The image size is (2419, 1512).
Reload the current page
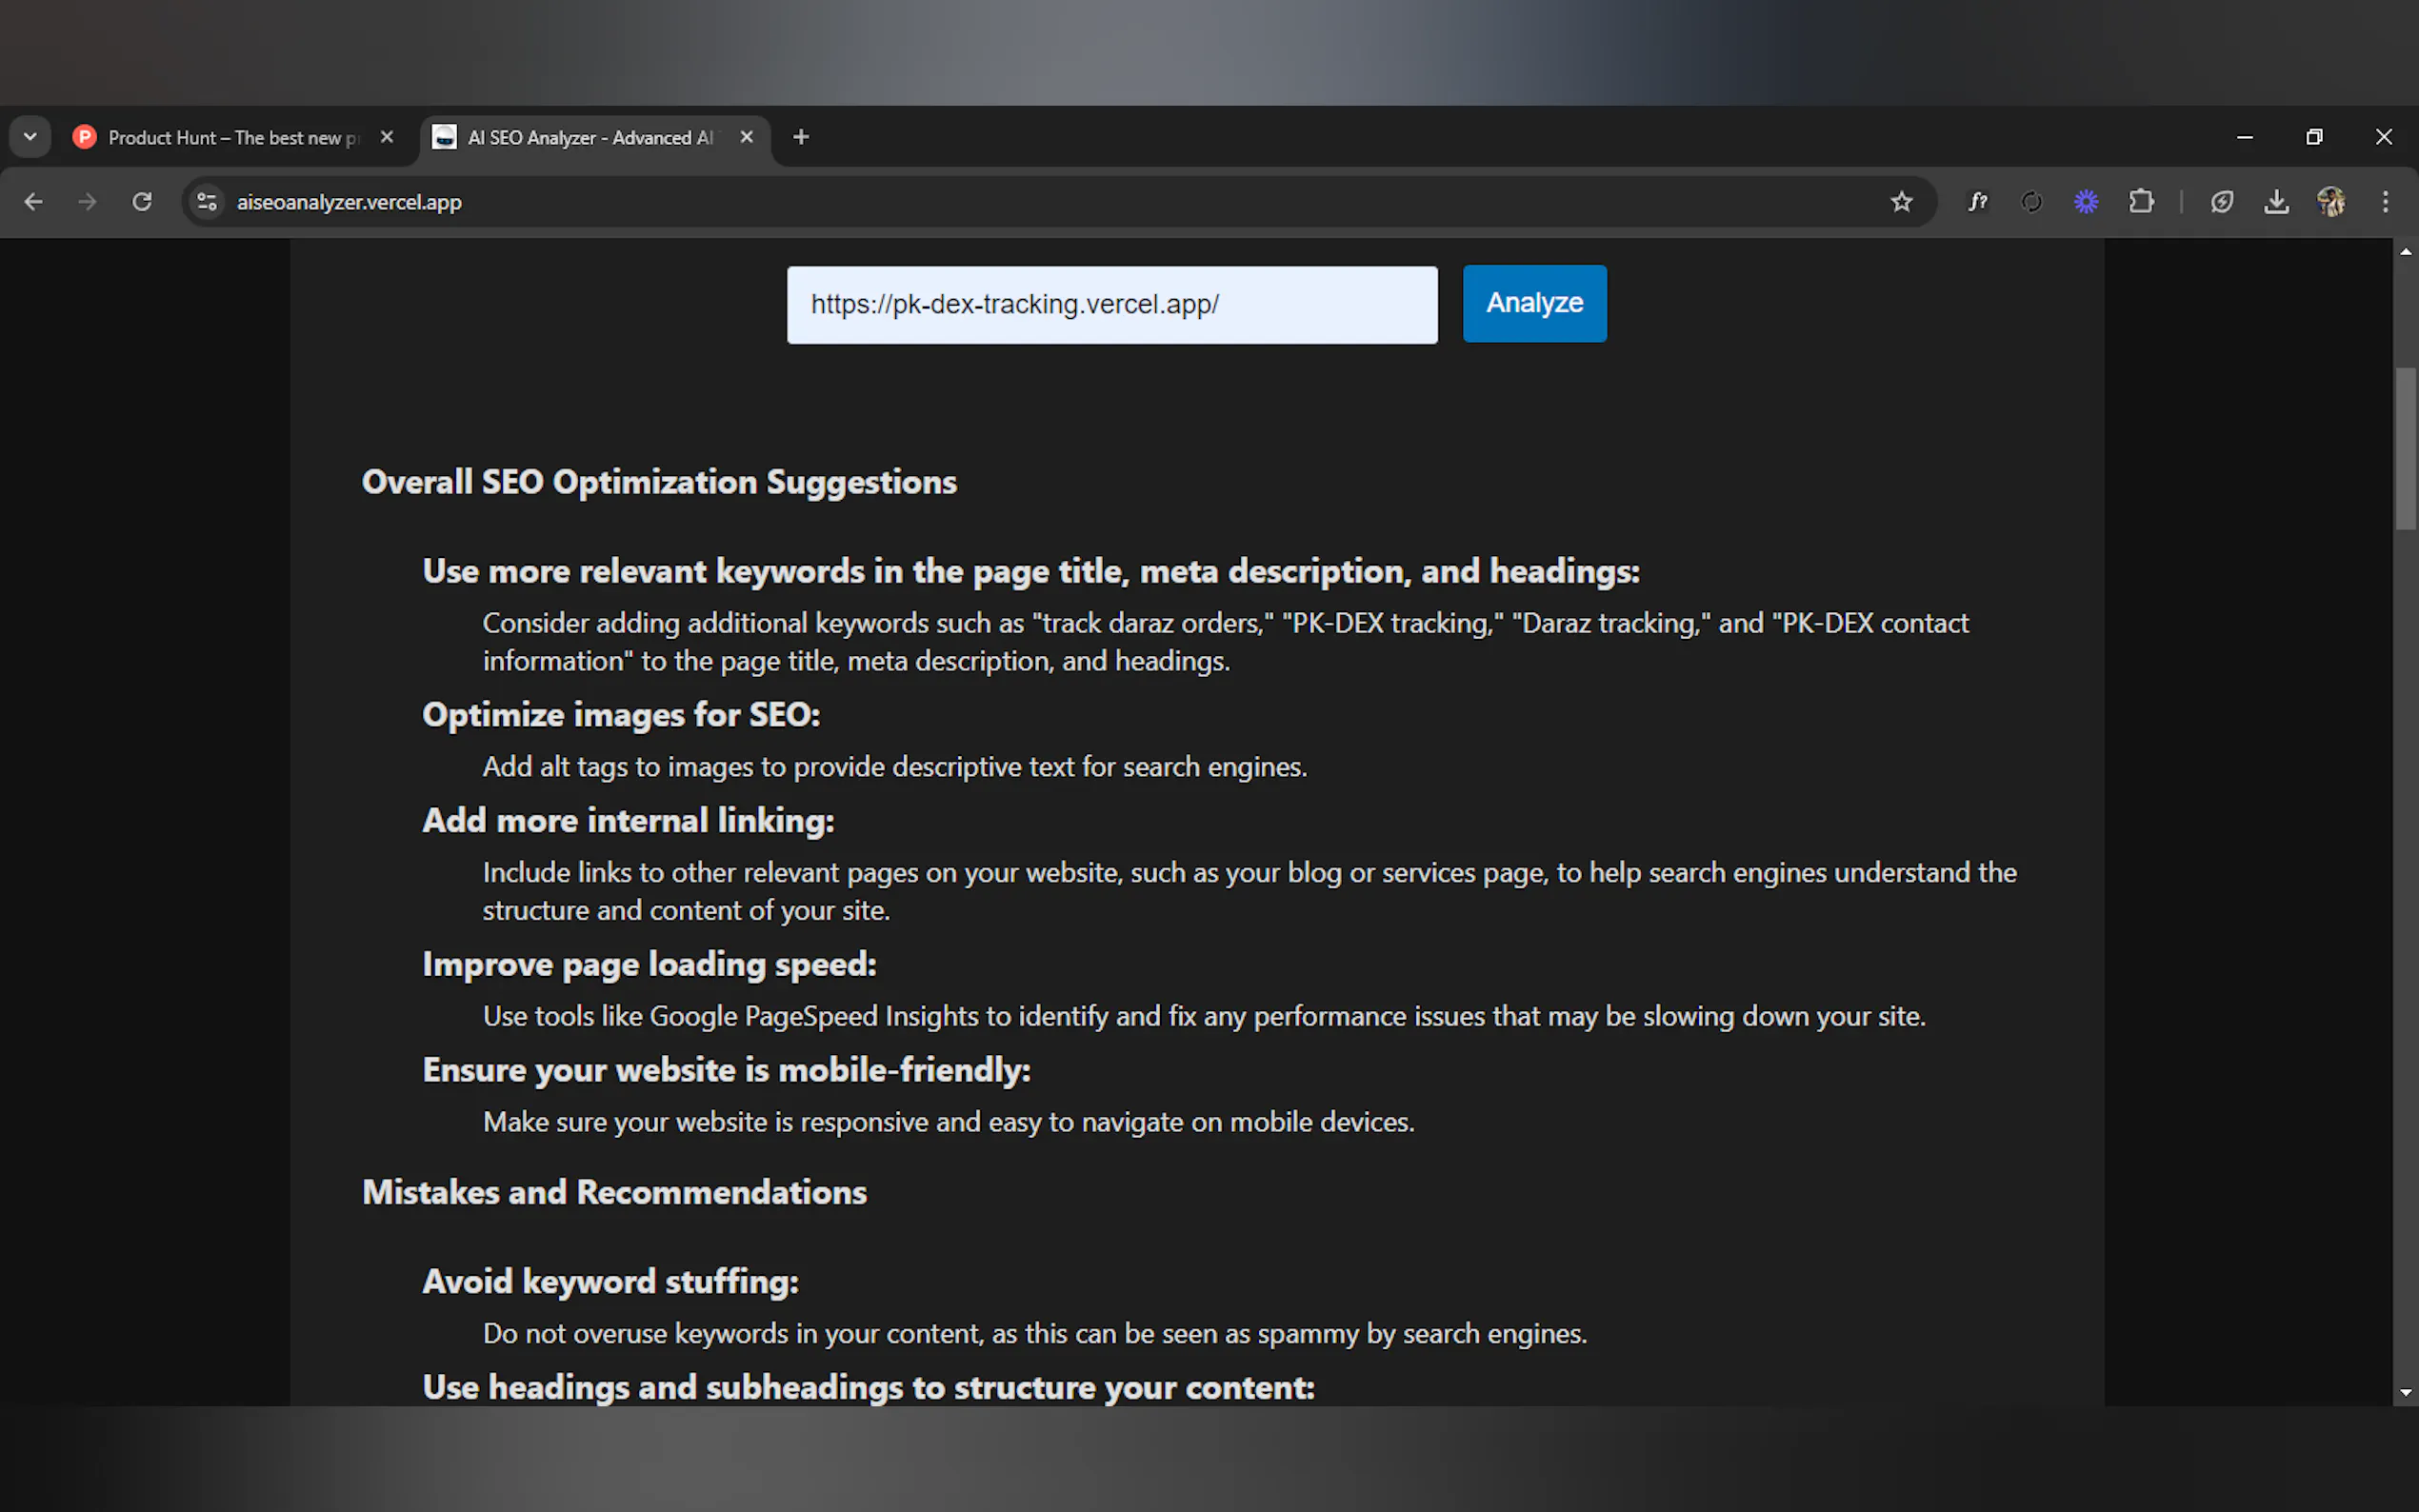142,202
